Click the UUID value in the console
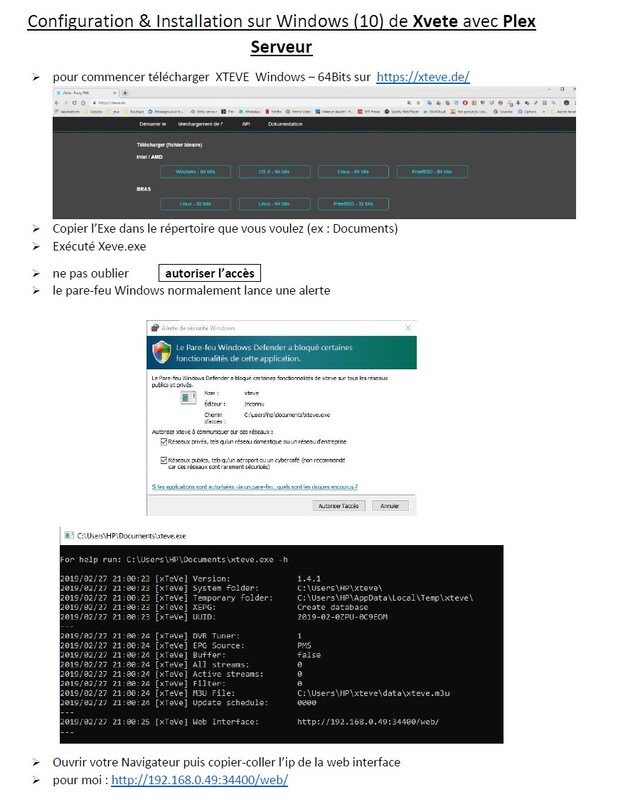Viewport: 623px width, 802px height. point(342,617)
